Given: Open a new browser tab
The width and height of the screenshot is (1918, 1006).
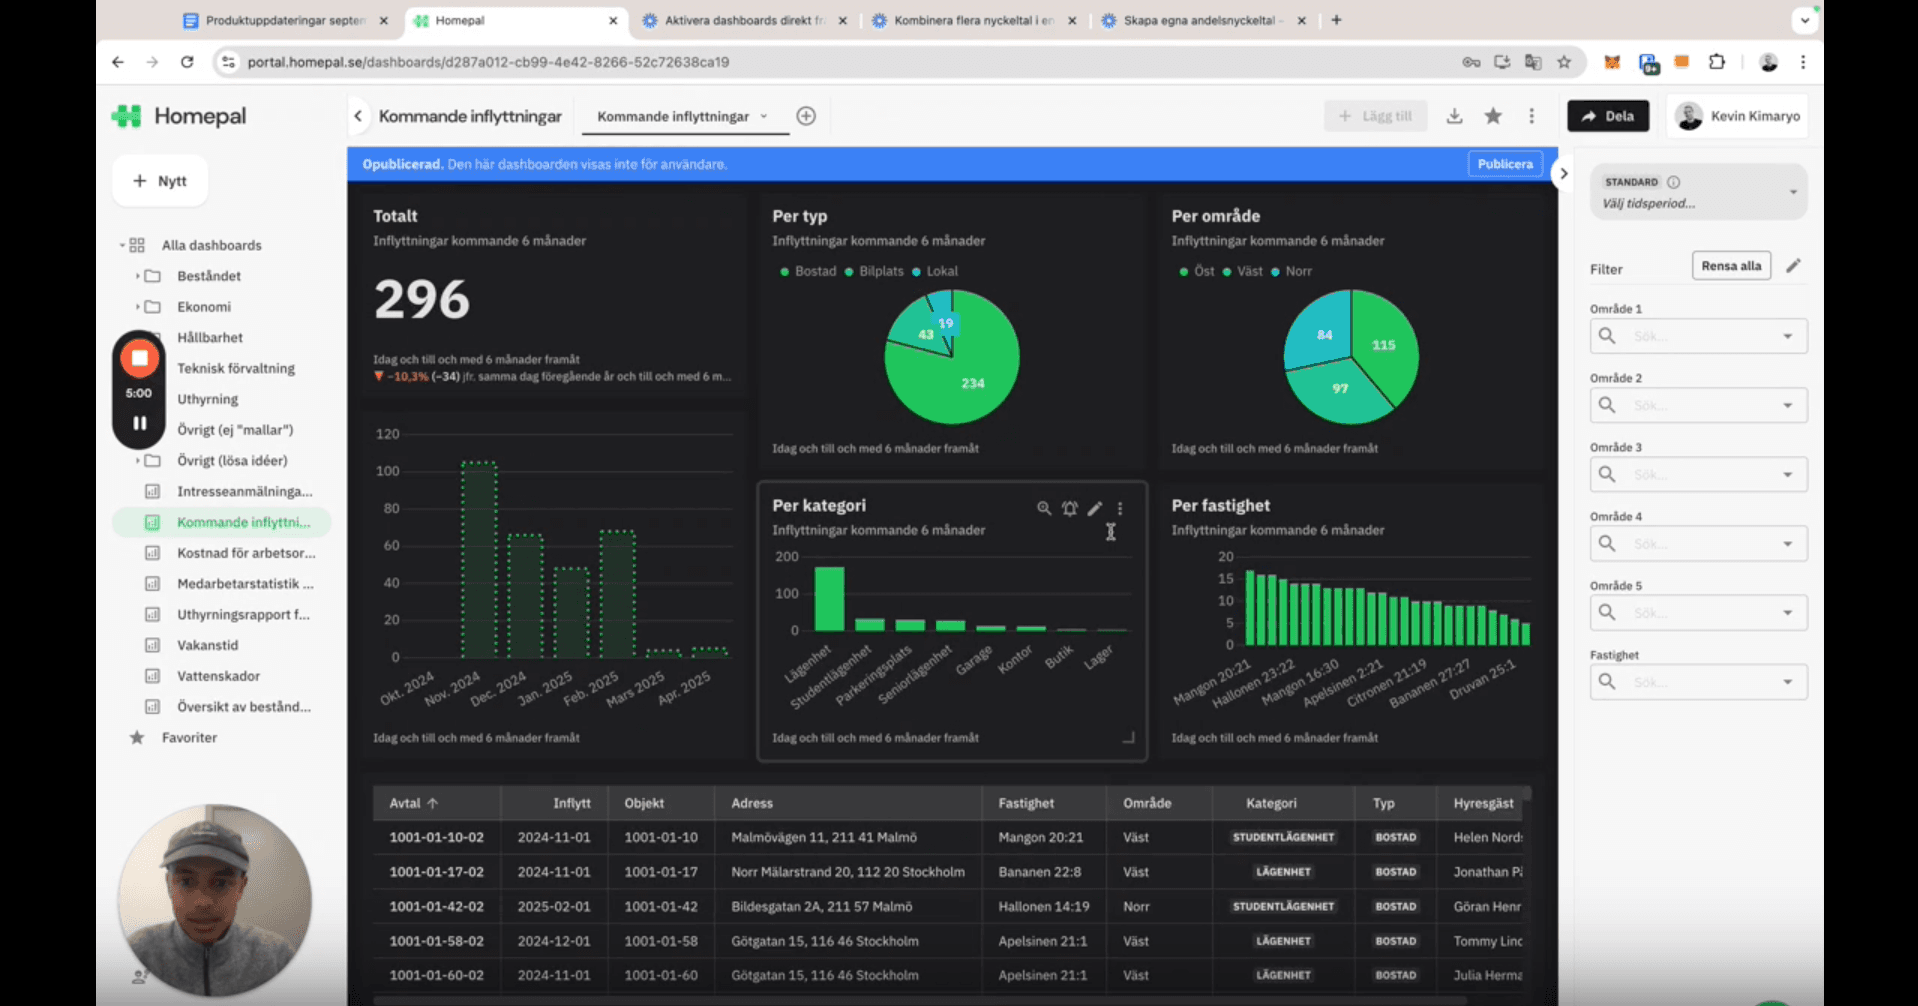Looking at the screenshot, I should (1336, 20).
